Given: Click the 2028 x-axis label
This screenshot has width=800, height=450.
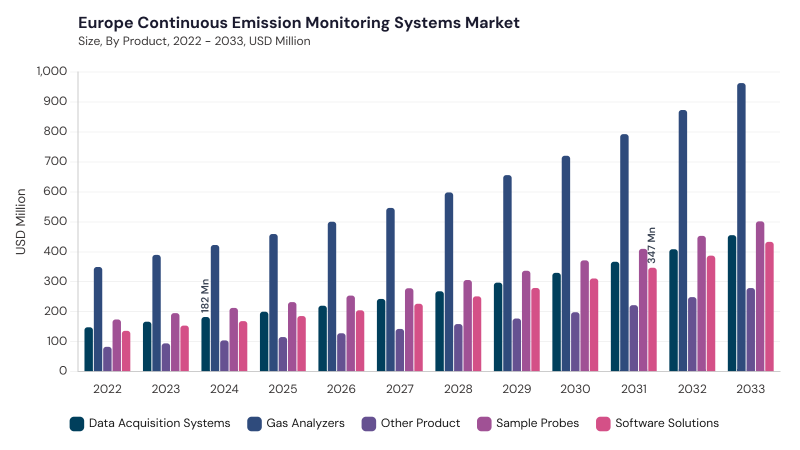Looking at the screenshot, I should (x=458, y=389).
